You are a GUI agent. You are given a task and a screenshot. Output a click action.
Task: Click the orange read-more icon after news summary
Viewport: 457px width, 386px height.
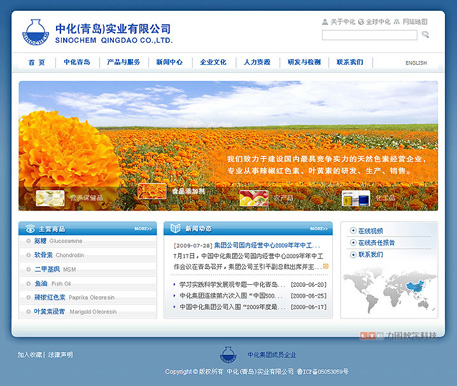pos(326,266)
